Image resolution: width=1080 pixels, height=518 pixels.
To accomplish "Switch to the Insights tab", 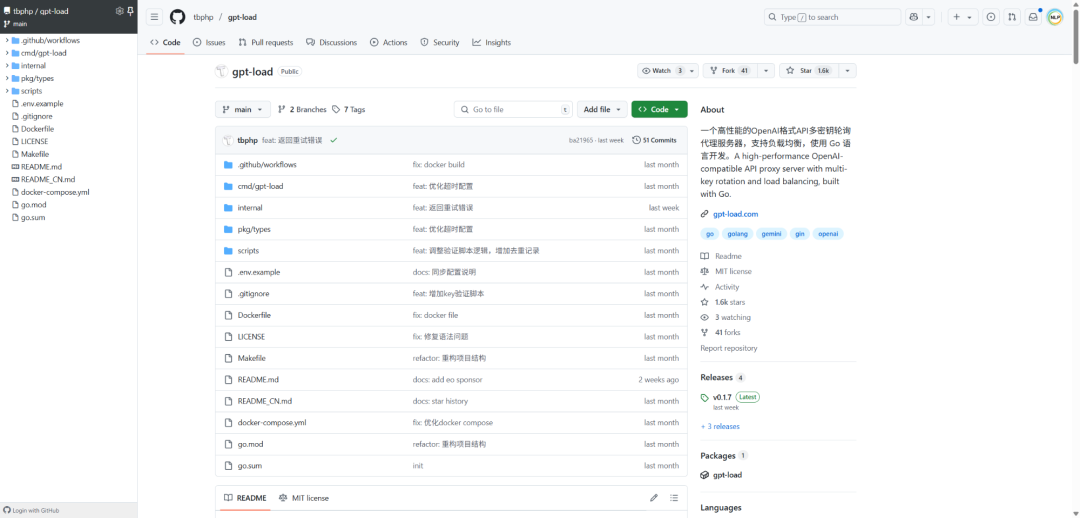I will (x=492, y=43).
